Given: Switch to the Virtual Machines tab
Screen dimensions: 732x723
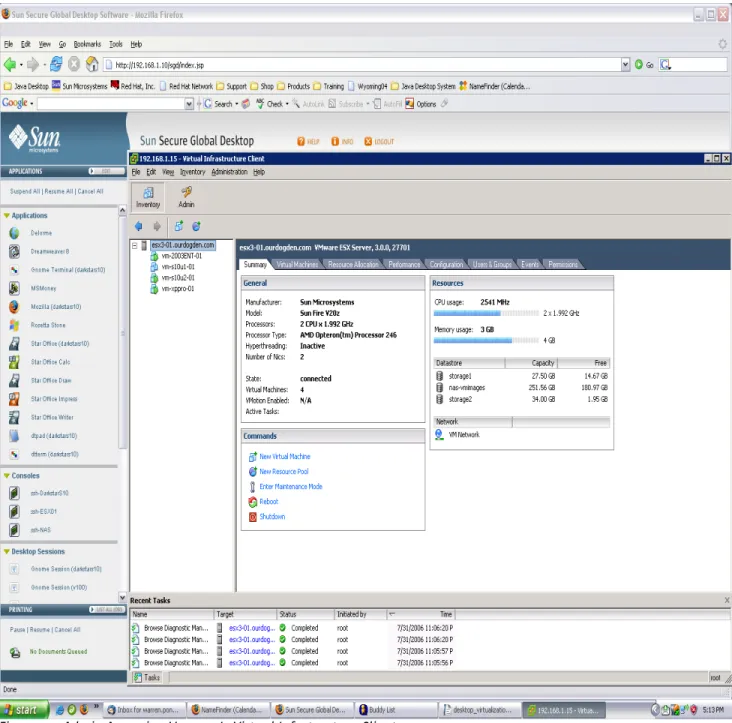Looking at the screenshot, I should [297, 265].
